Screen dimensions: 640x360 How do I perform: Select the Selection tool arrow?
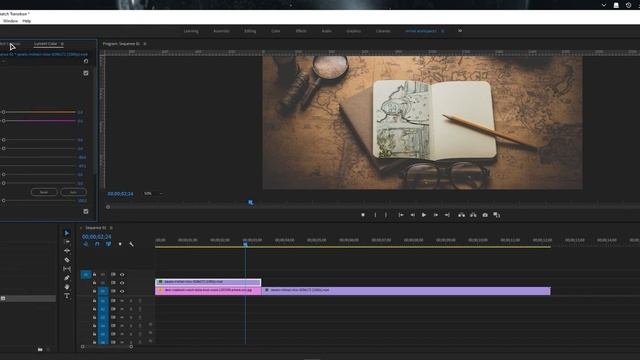point(67,233)
